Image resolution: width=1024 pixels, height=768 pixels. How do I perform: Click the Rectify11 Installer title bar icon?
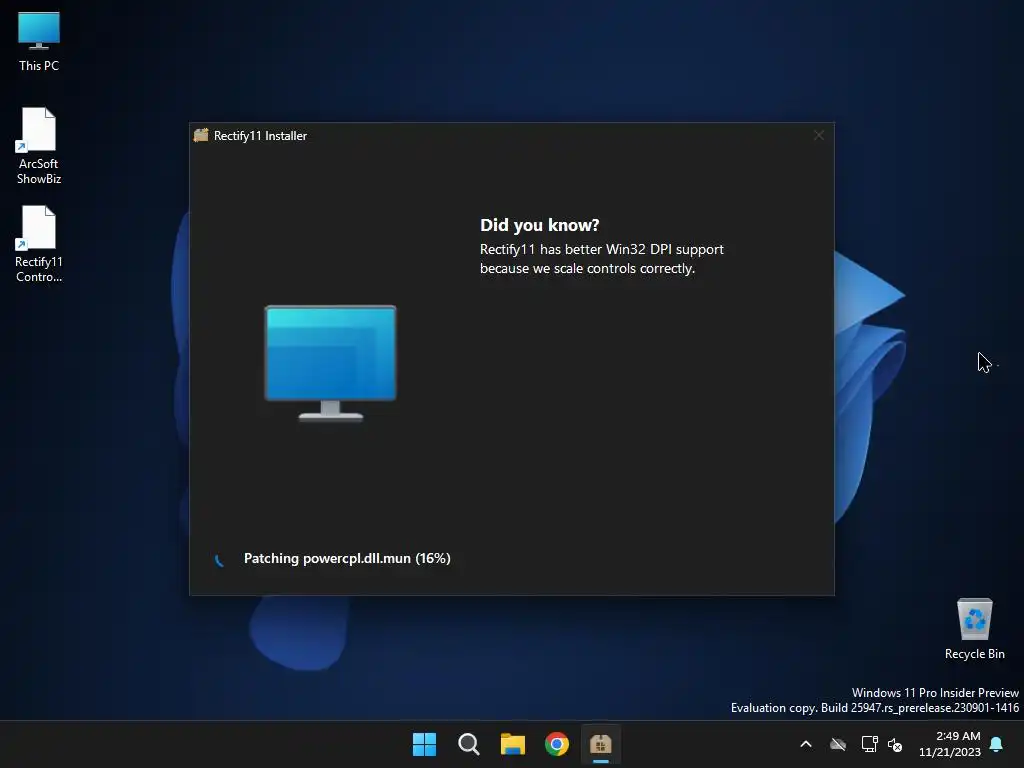click(201, 135)
